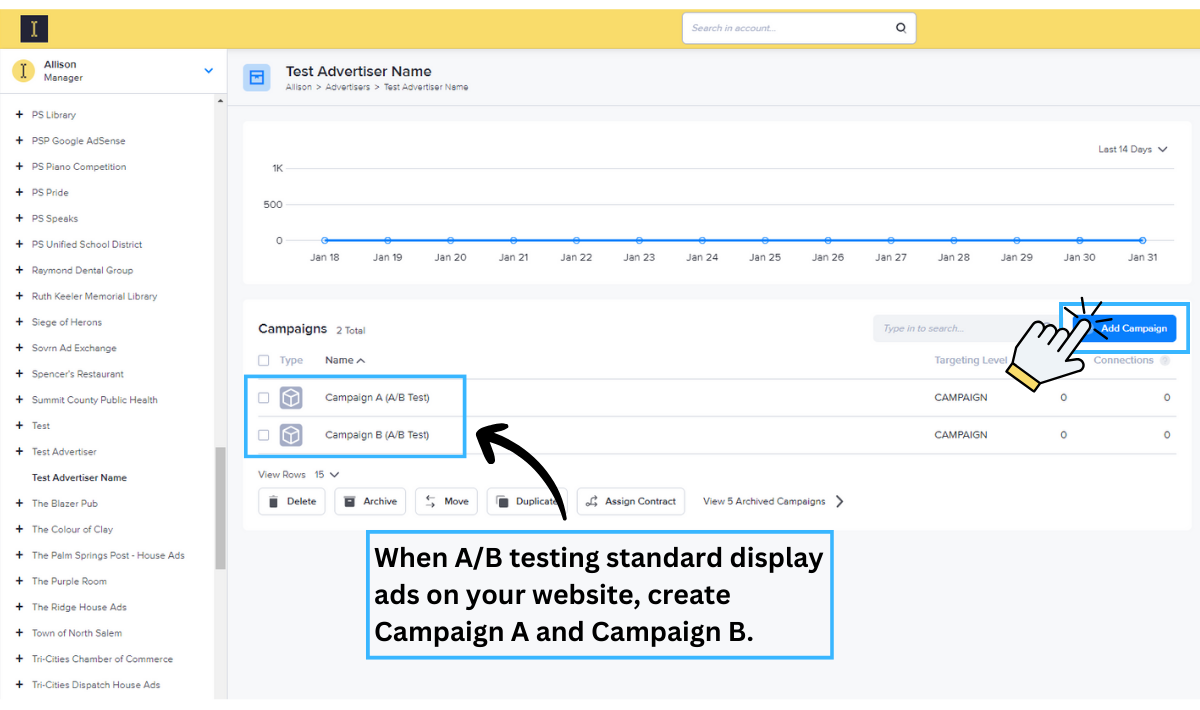
Task: Click Advertisers in the breadcrumb
Action: click(347, 87)
